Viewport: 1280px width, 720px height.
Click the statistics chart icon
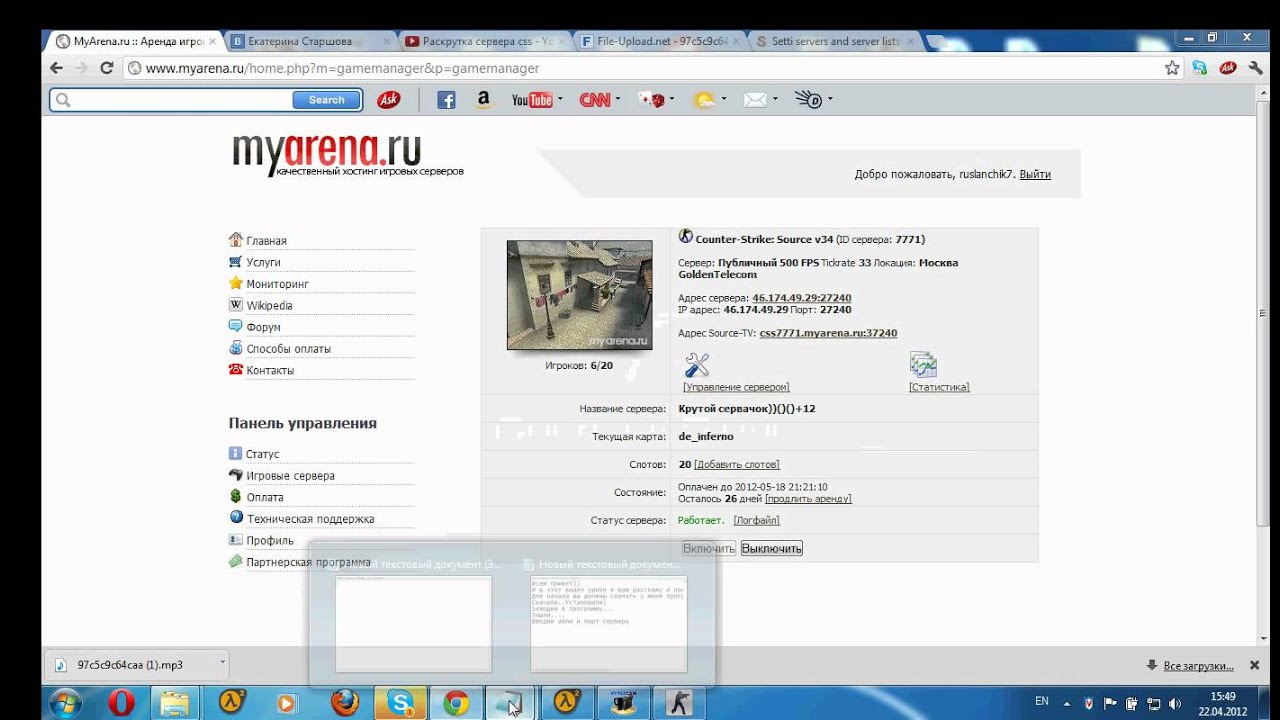[x=923, y=365]
